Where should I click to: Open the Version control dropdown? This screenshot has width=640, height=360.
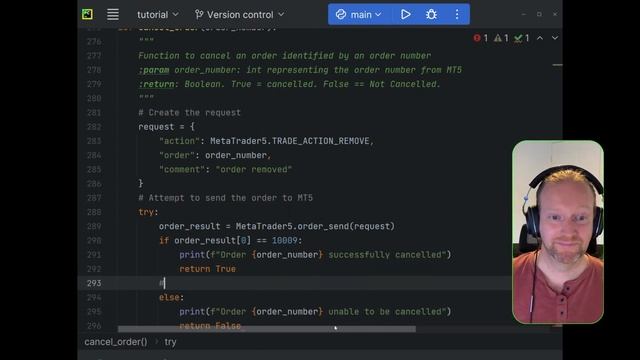coord(240,15)
